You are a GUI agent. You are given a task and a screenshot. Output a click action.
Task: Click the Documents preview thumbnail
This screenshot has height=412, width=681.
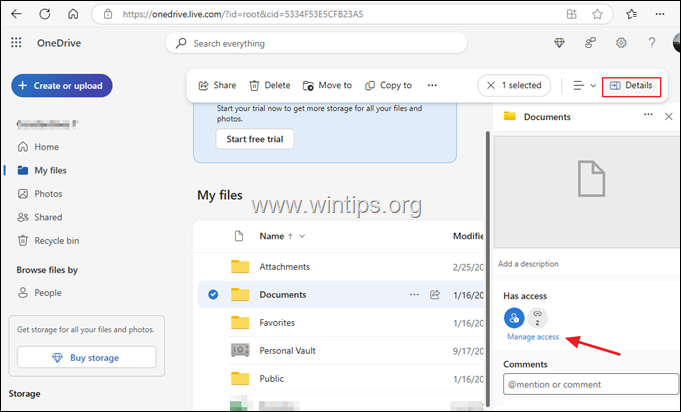click(x=587, y=192)
